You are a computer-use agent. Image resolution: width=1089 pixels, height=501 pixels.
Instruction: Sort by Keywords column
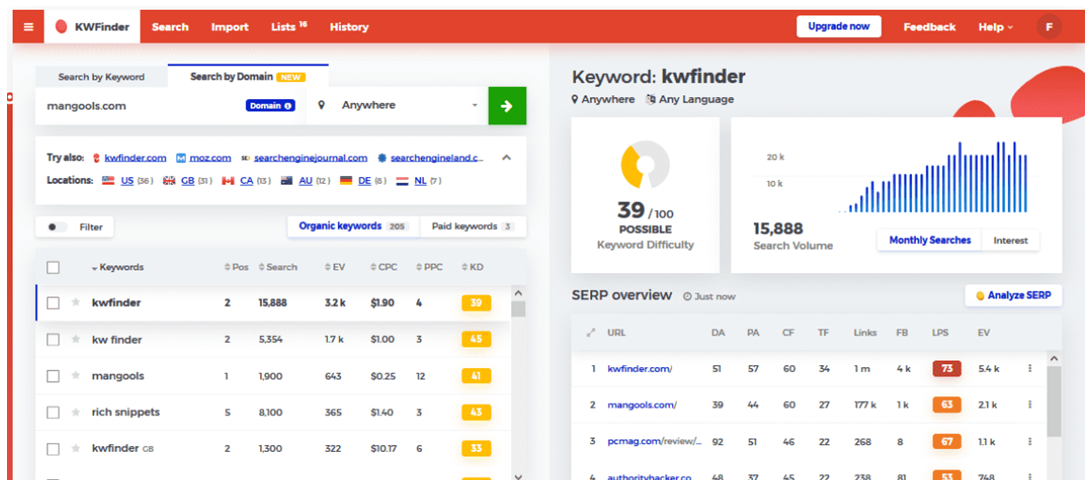pyautogui.click(x=117, y=268)
